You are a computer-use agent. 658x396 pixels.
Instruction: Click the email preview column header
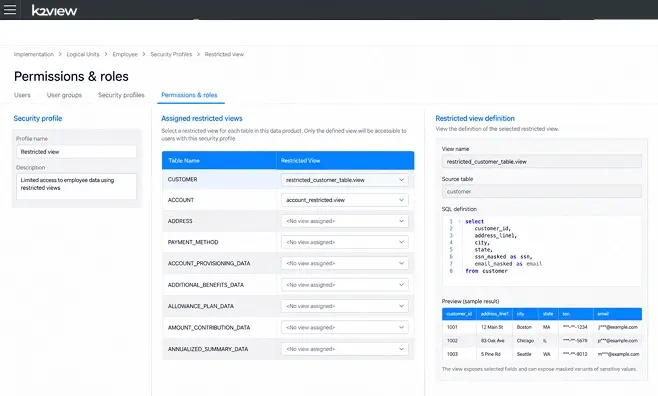[617, 314]
